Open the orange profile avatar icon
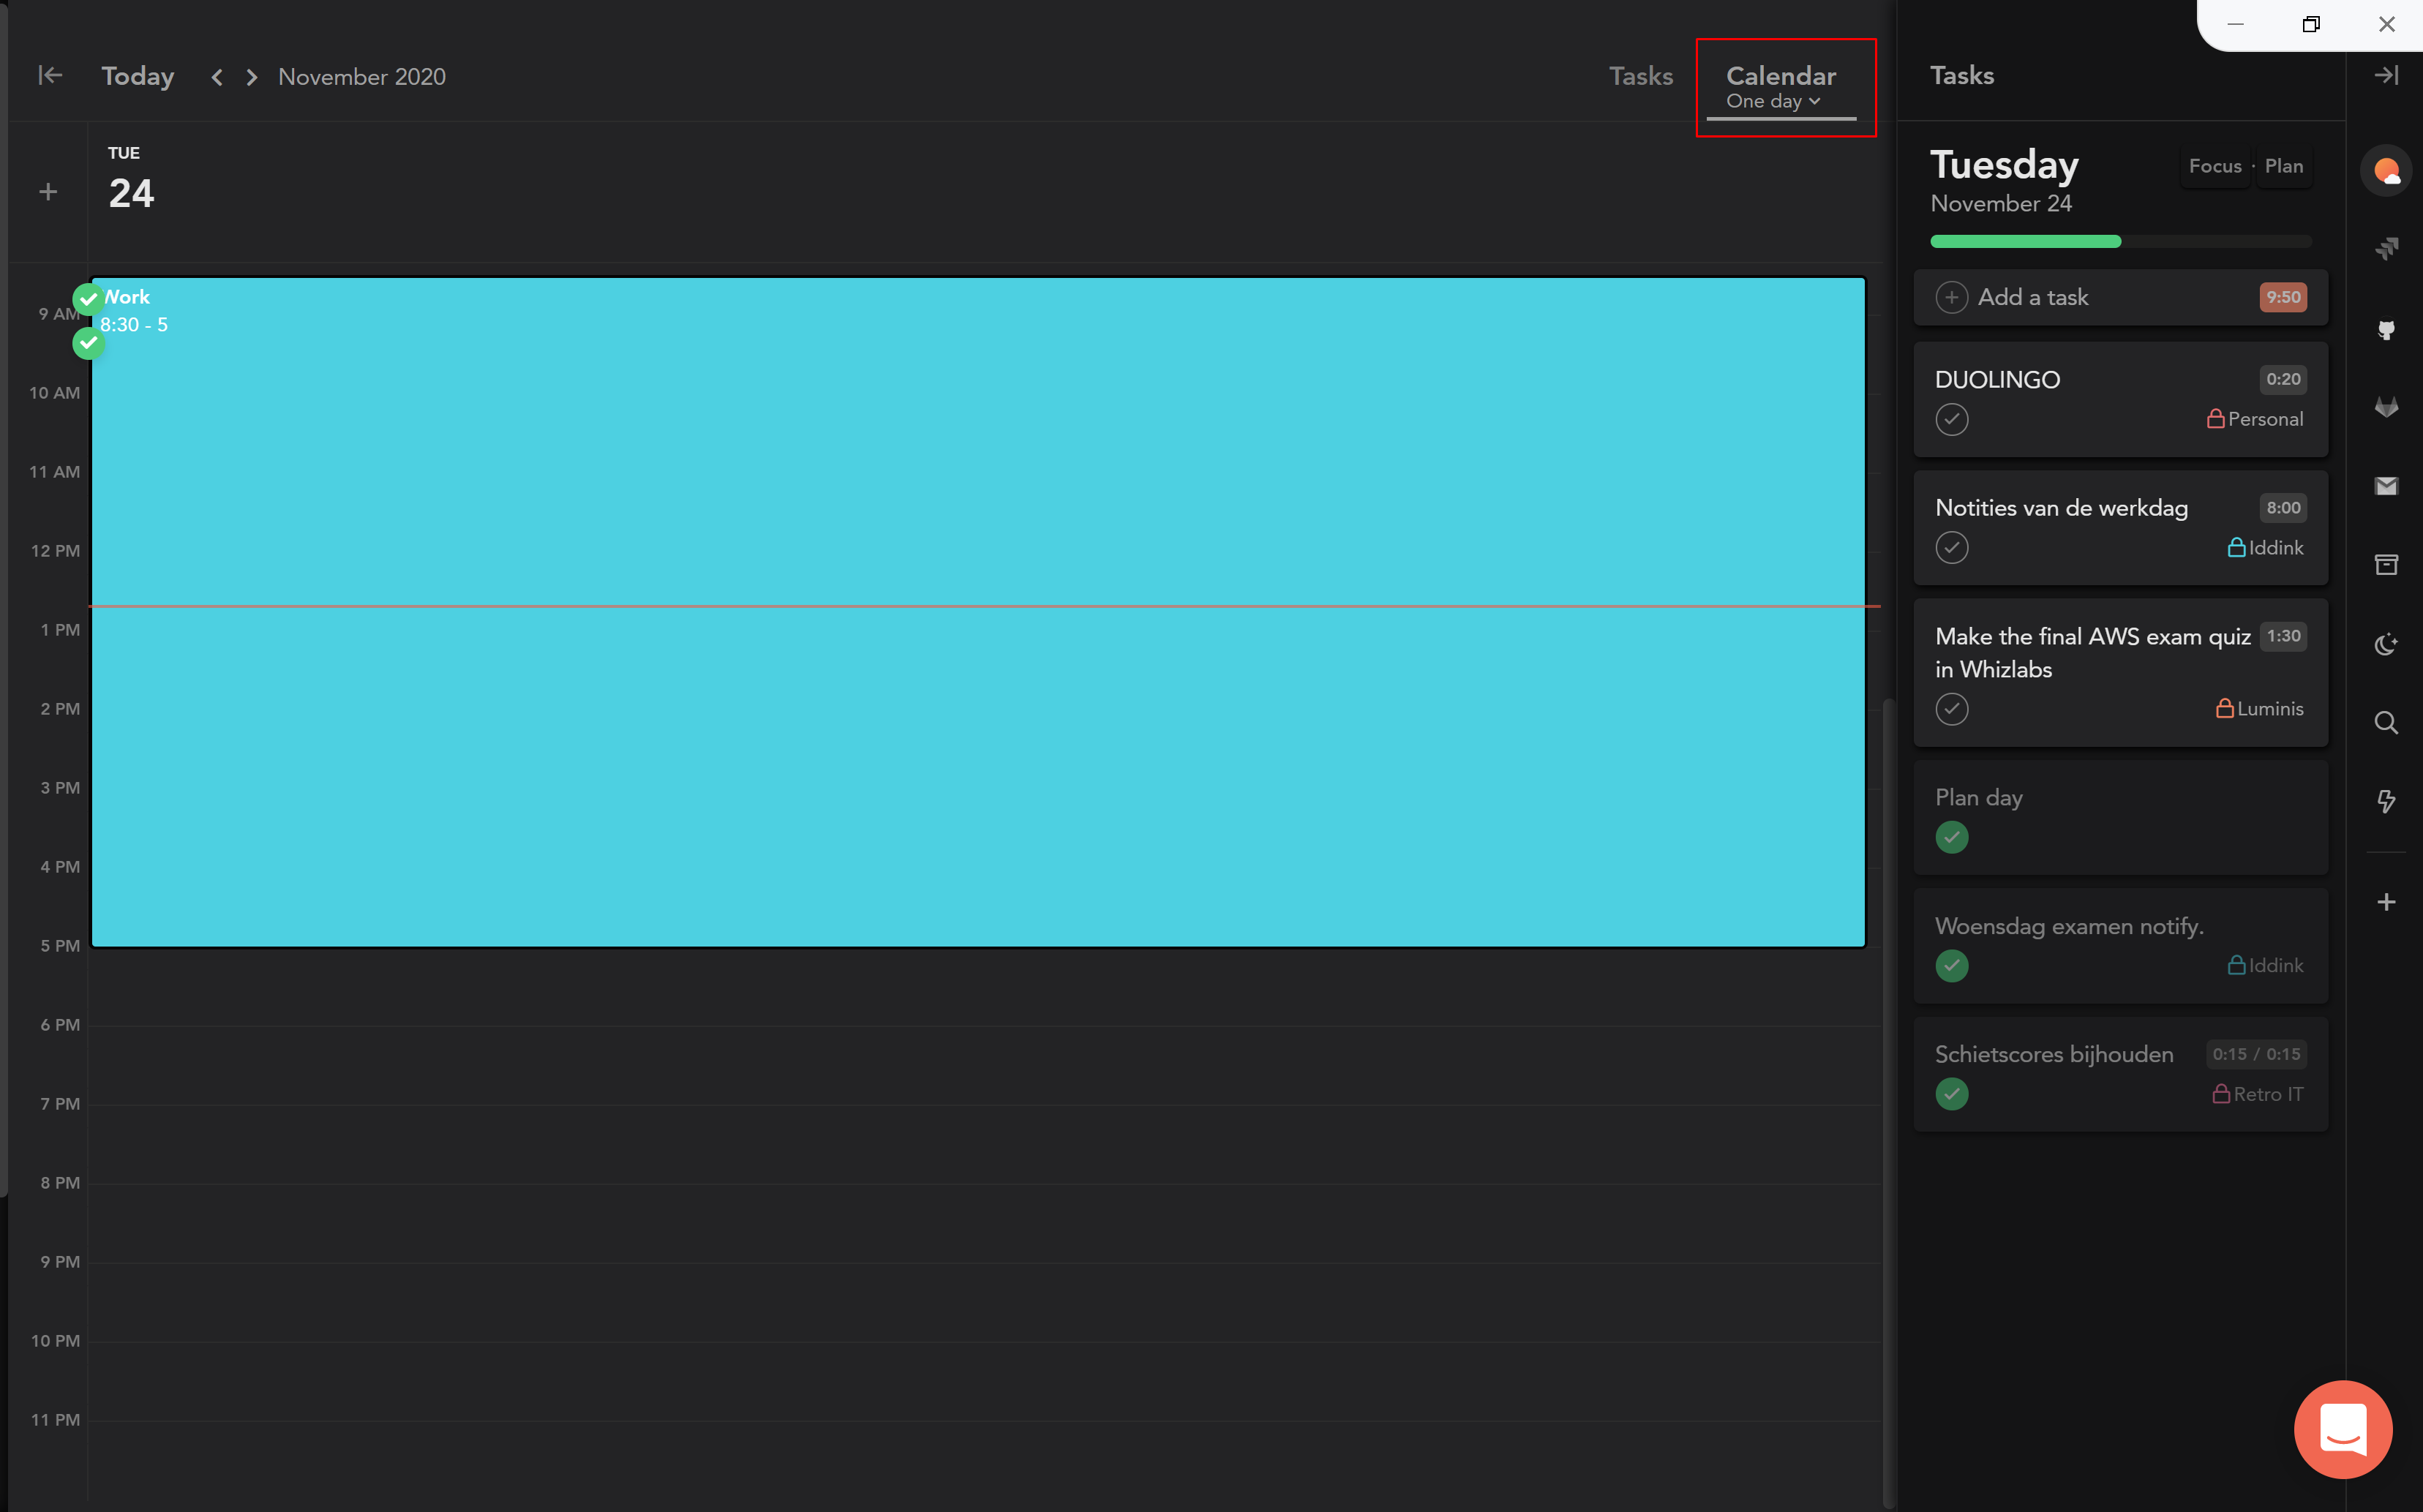The height and width of the screenshot is (1512, 2423). (2386, 171)
